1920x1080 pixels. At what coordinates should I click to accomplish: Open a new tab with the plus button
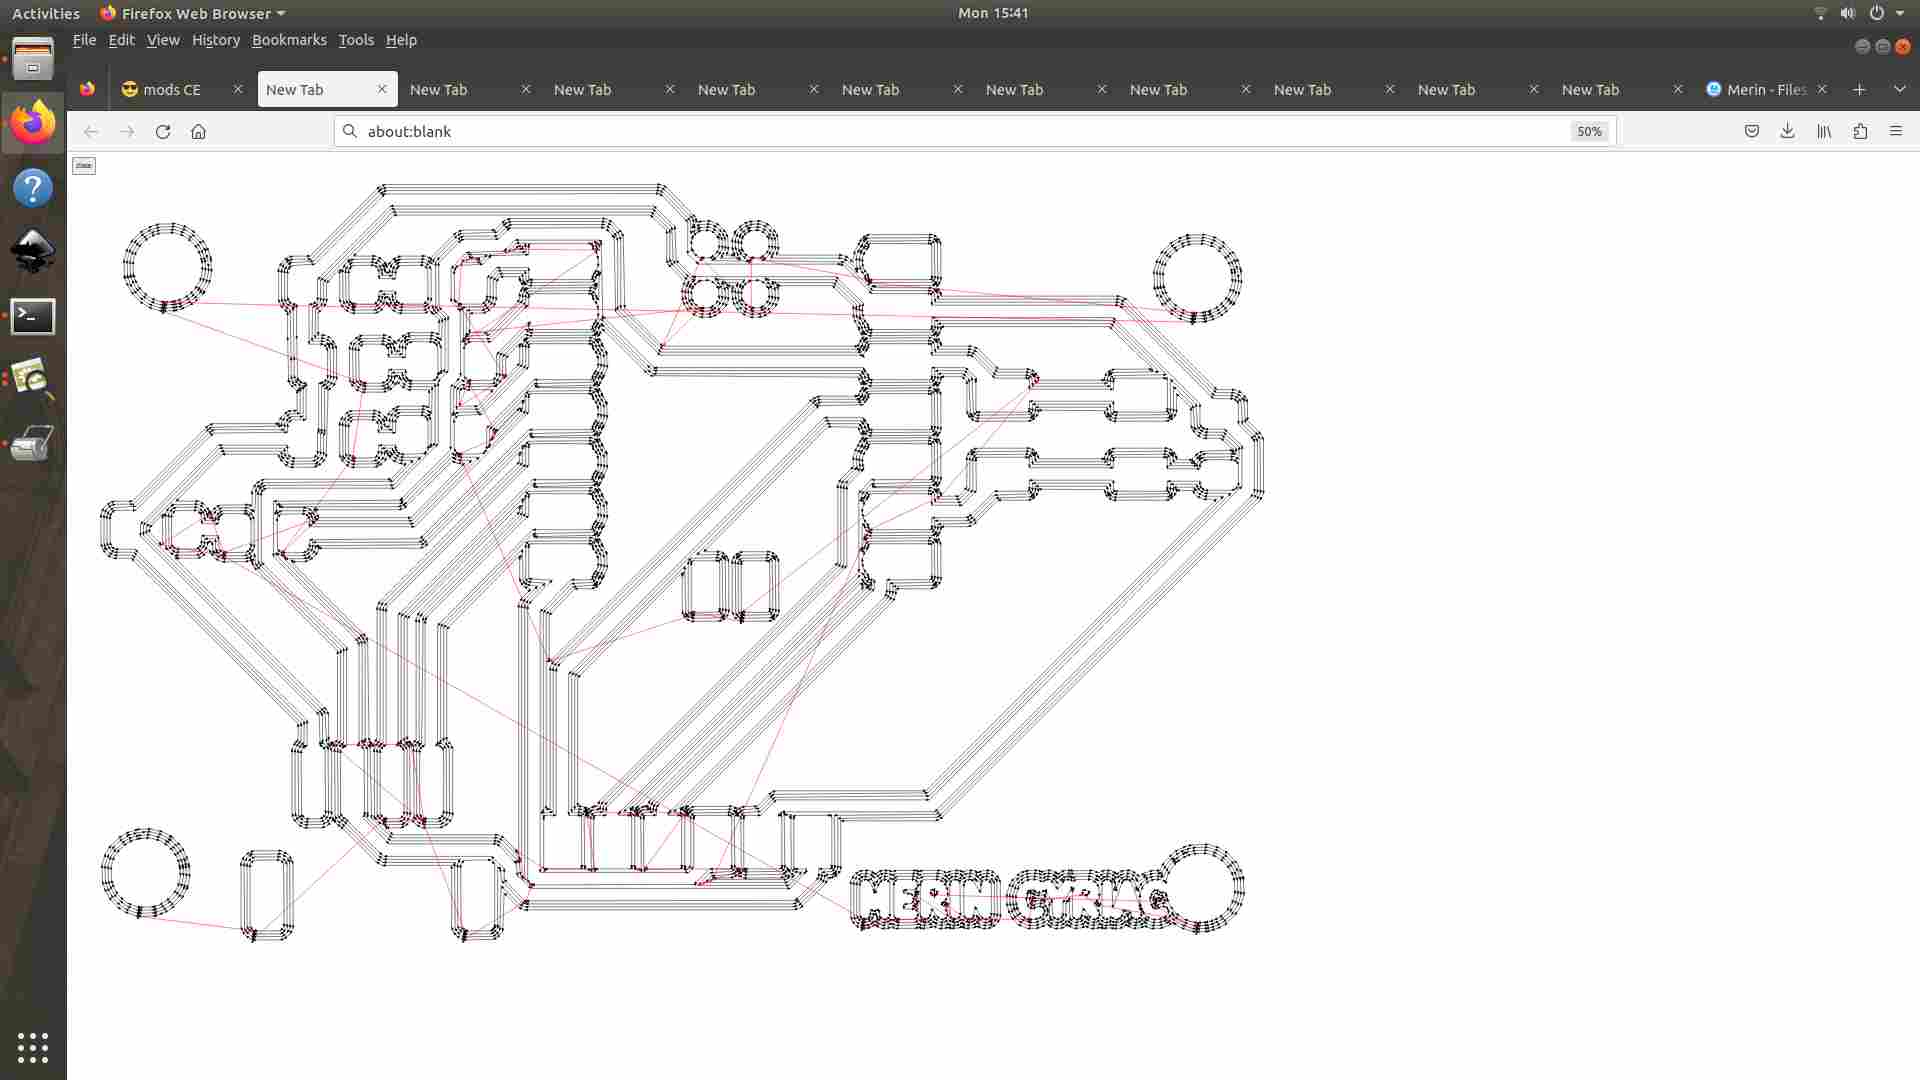coord(1859,89)
